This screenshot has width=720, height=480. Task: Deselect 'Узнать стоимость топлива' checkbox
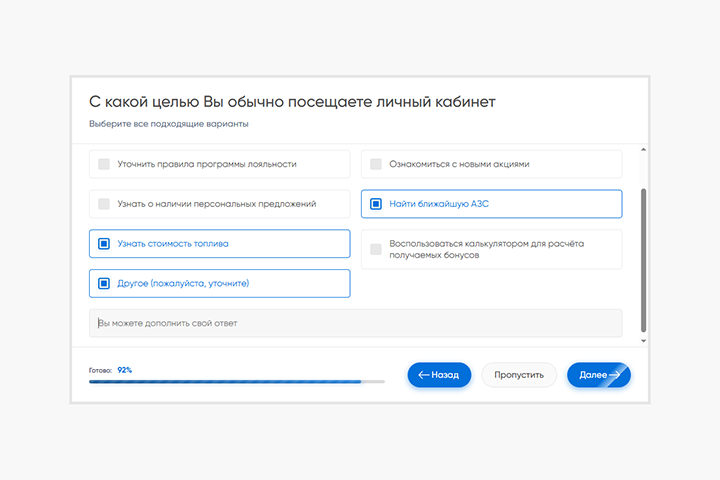104,243
